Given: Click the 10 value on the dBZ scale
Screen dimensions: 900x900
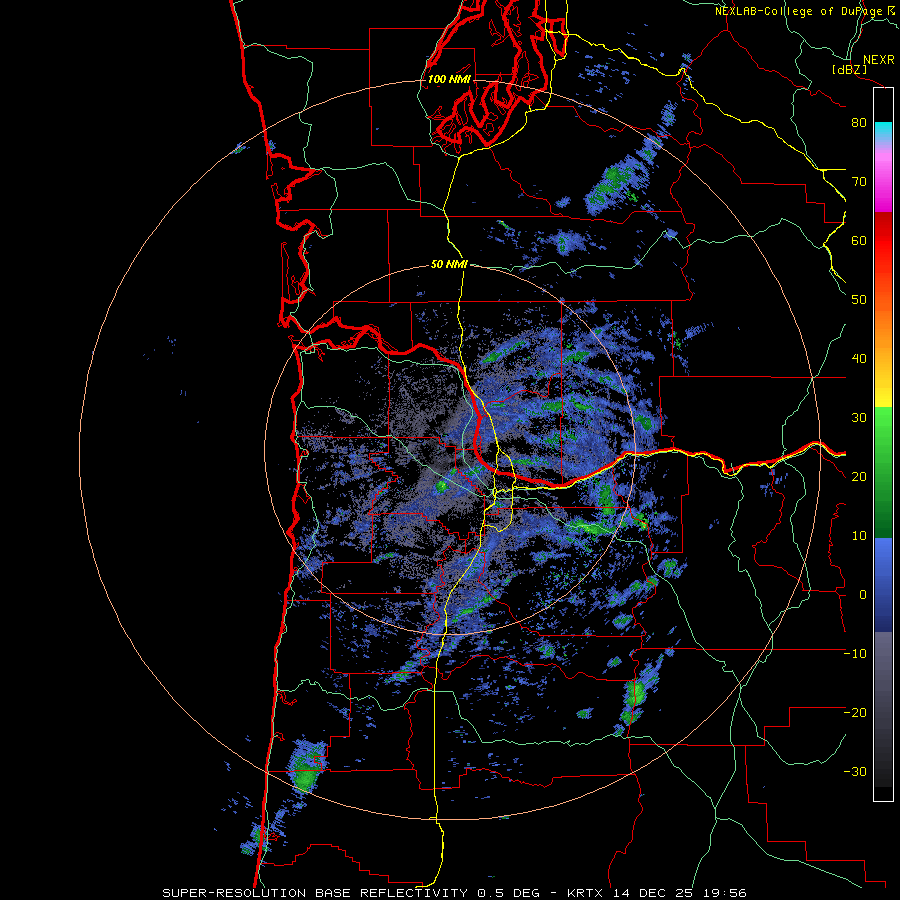Looking at the screenshot, I should pos(859,536).
